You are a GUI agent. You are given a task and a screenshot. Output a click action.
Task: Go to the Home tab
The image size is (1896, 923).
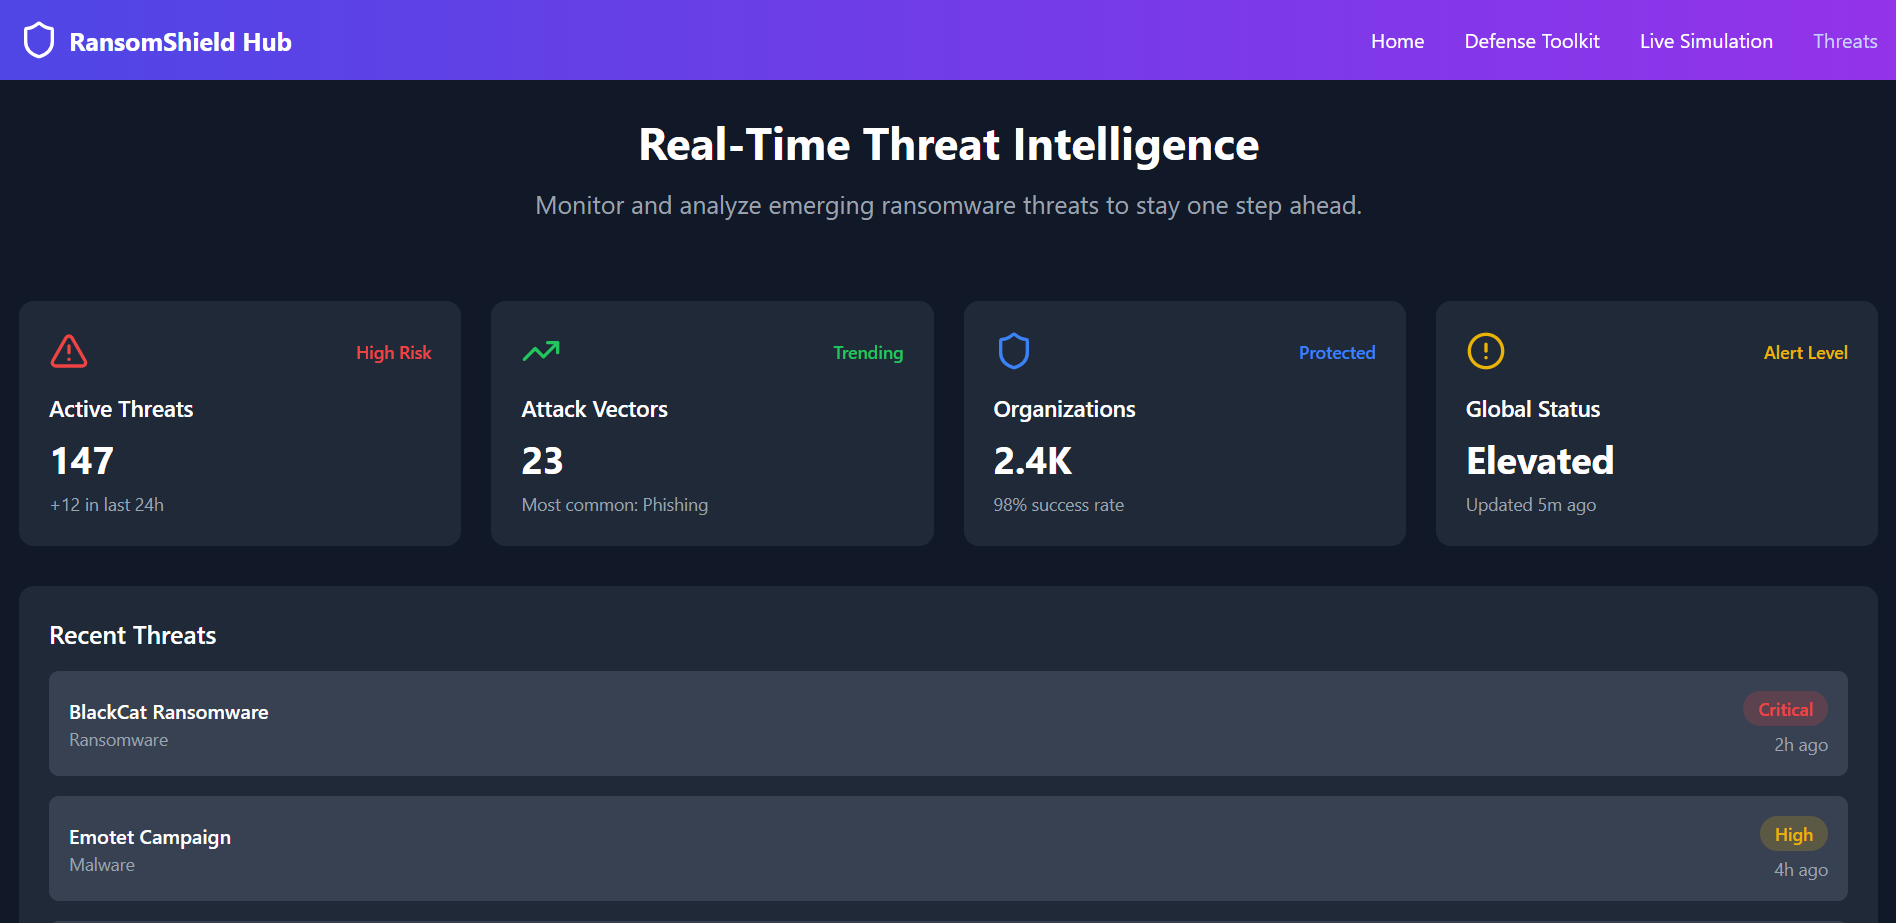[x=1397, y=41]
